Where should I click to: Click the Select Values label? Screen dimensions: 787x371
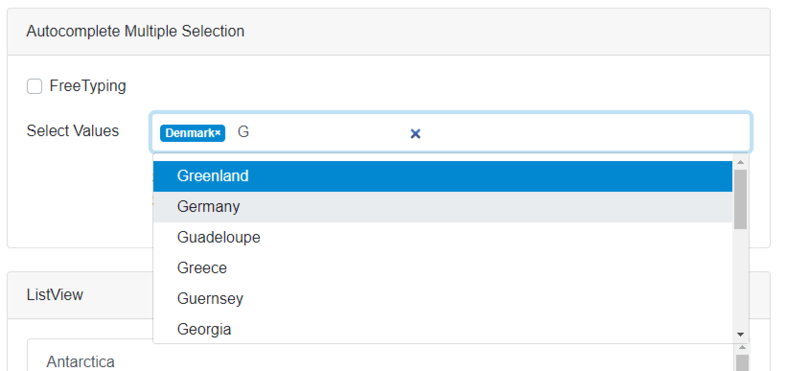click(x=73, y=131)
